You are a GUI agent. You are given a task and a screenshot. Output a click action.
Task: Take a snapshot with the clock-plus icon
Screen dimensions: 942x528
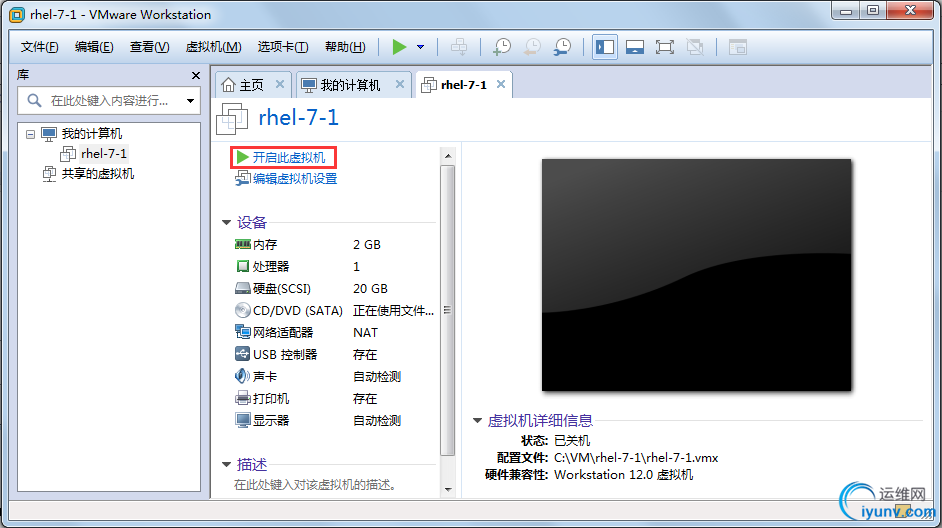click(501, 47)
